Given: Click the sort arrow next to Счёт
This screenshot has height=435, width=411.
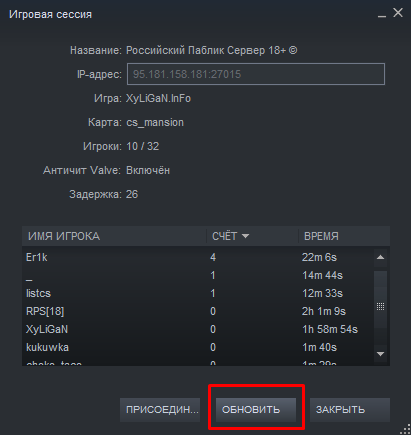Looking at the screenshot, I should coord(245,236).
